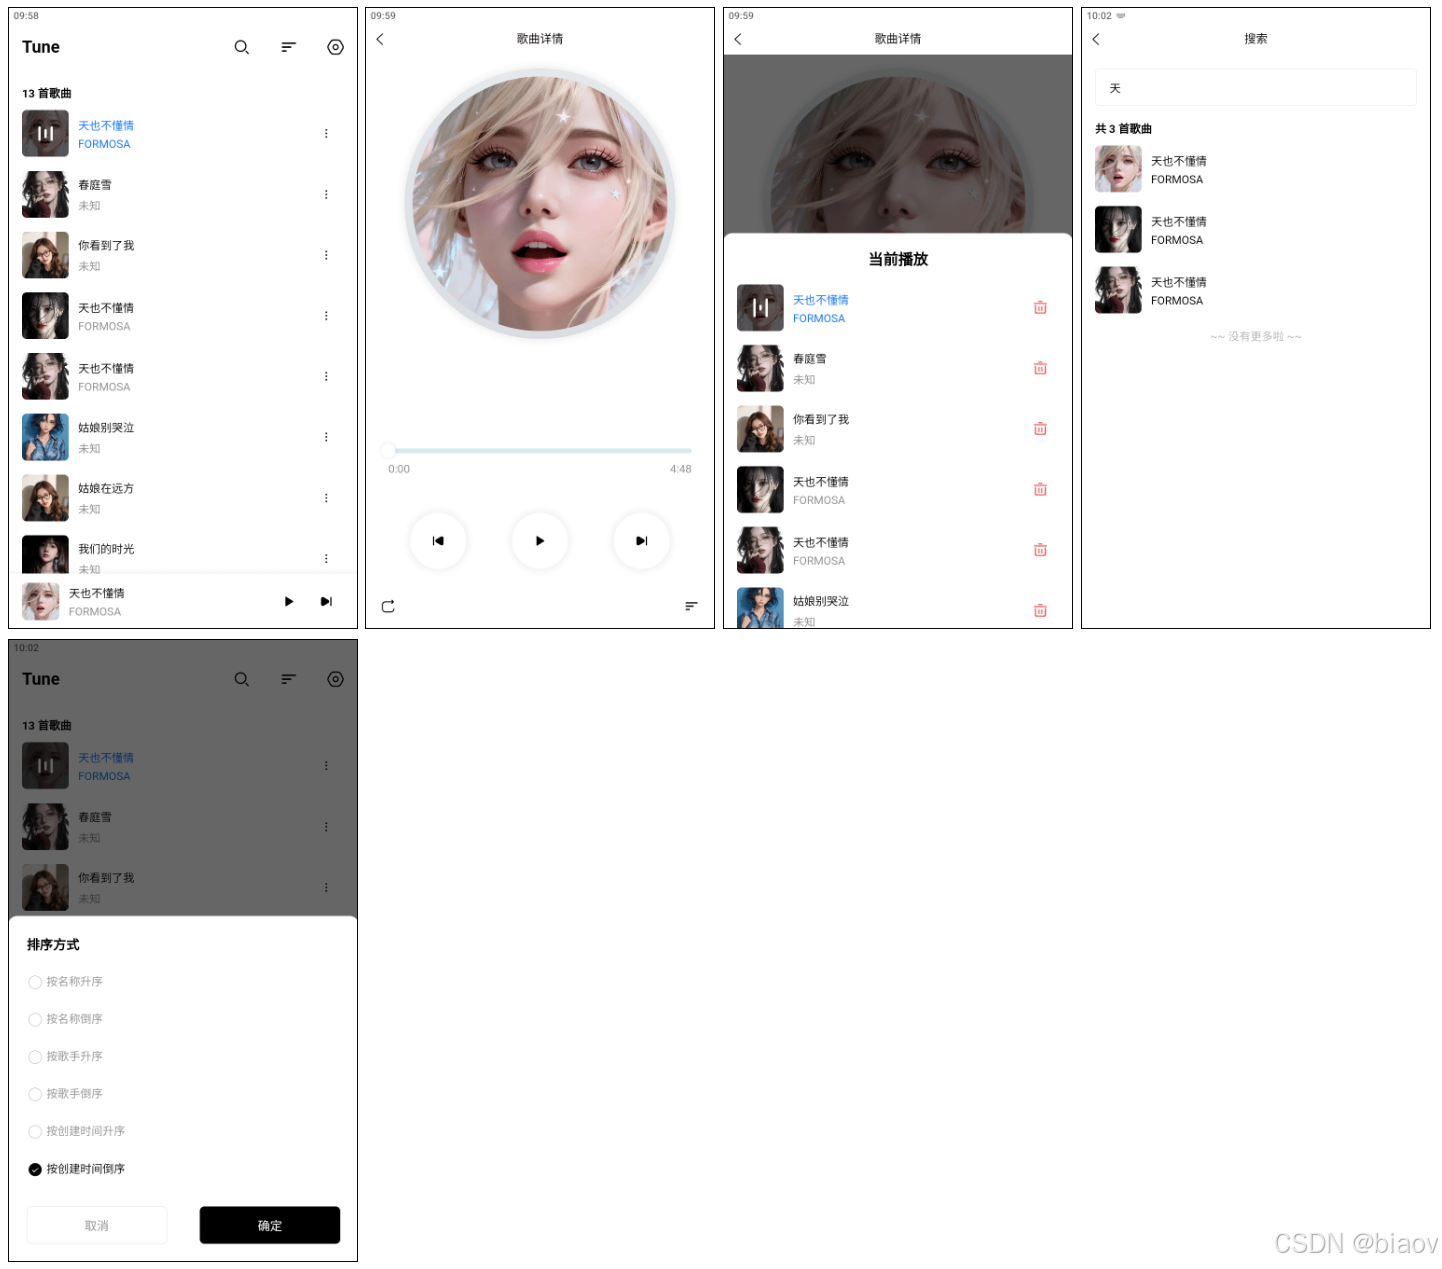The image size is (1442, 1269).
Task: Click 确定 button in sort dialog
Action: click(x=270, y=1225)
